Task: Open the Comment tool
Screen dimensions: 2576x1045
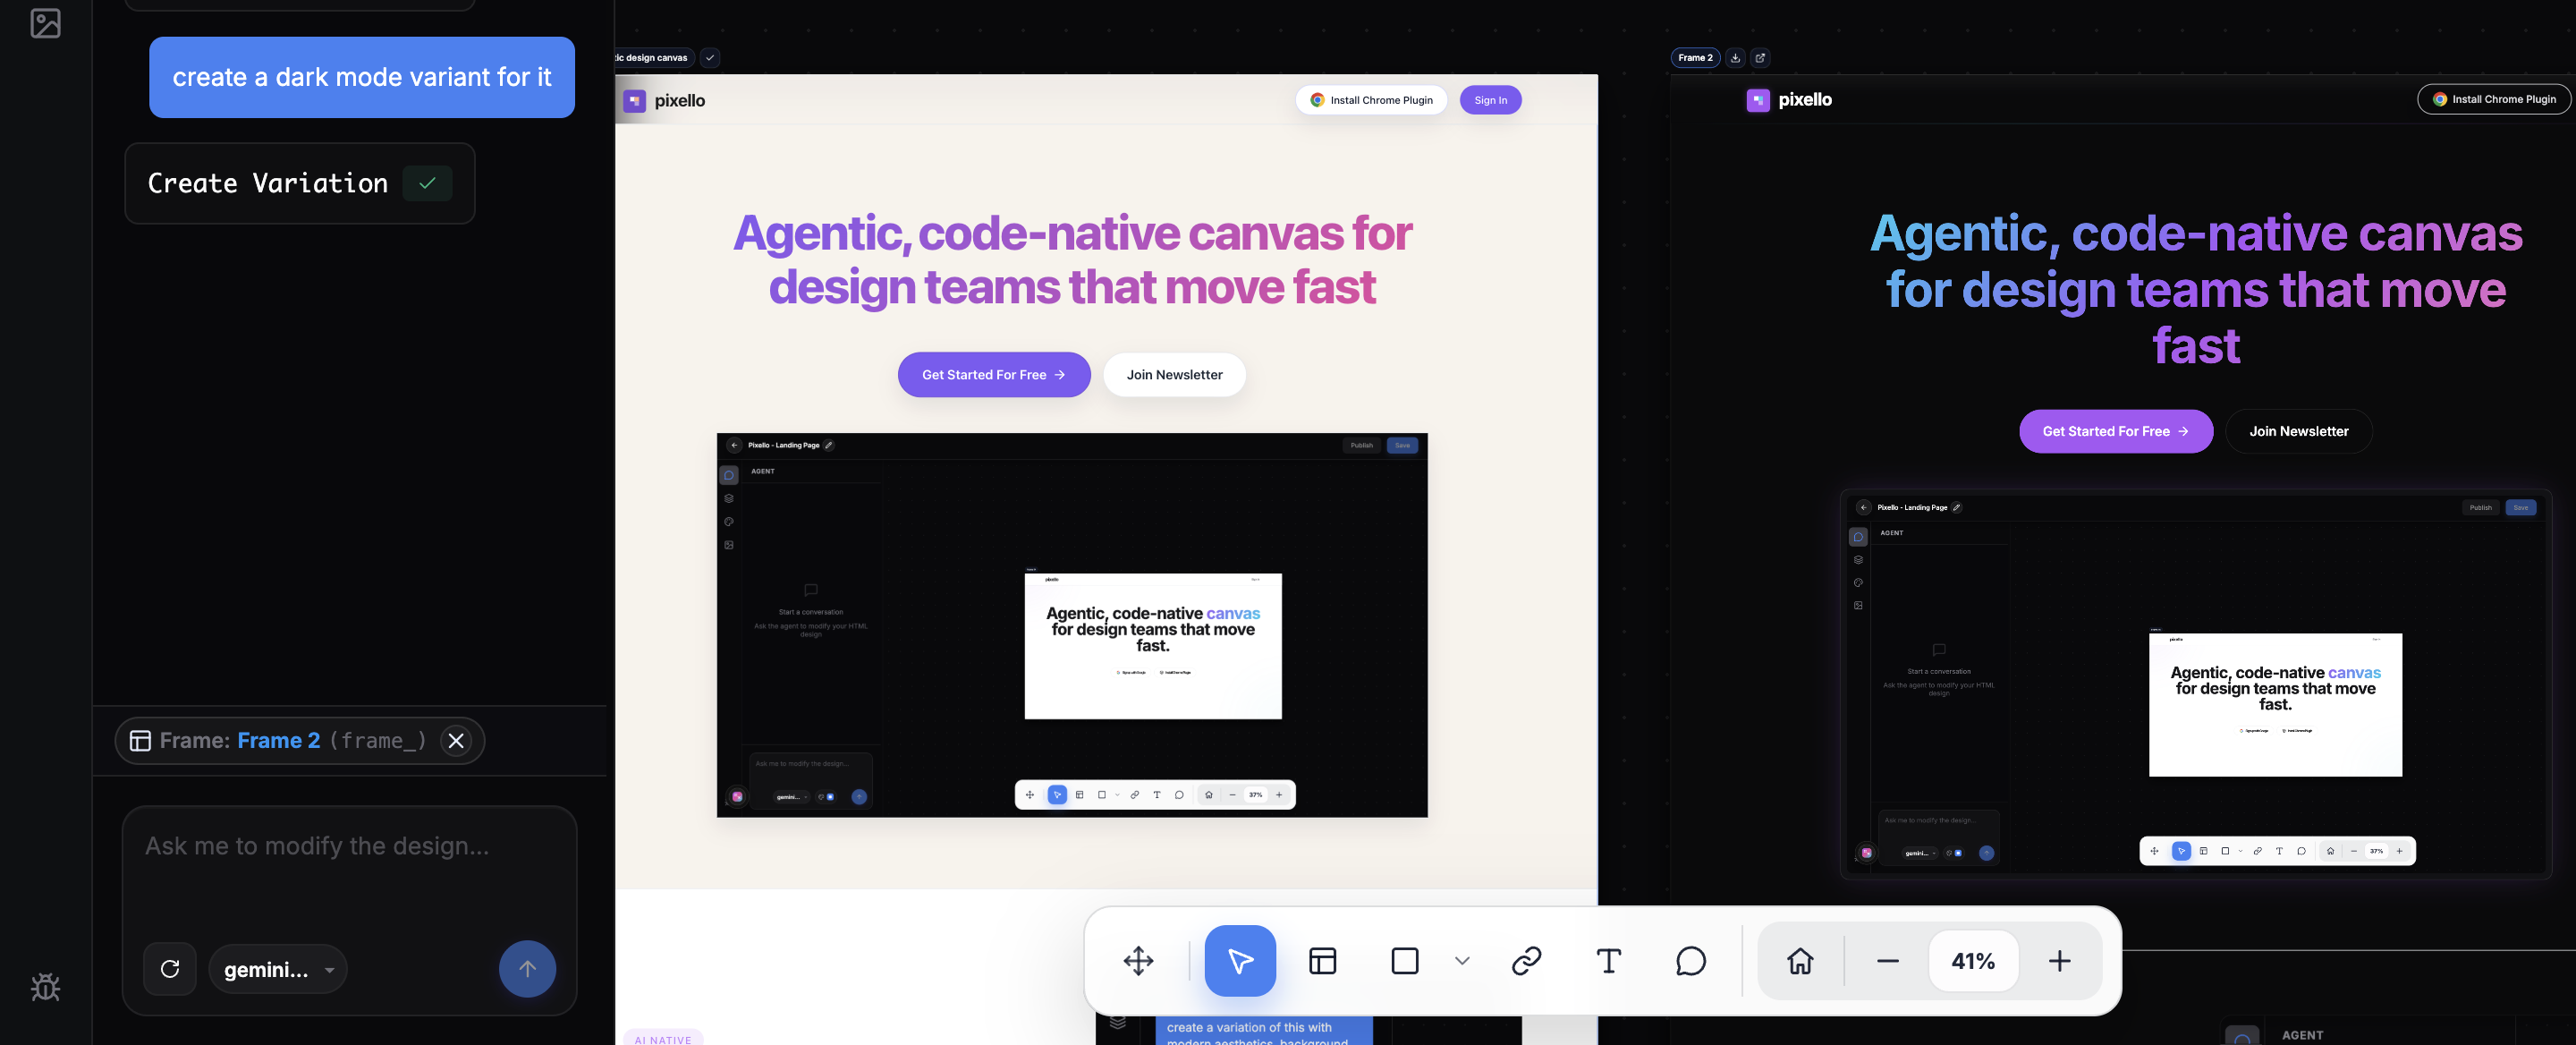Action: 1691,961
